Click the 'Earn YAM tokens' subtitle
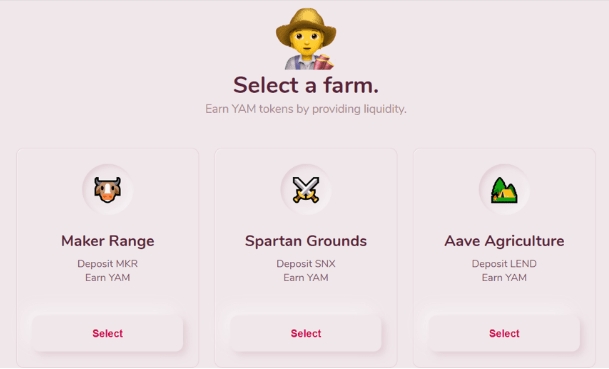 pos(306,109)
